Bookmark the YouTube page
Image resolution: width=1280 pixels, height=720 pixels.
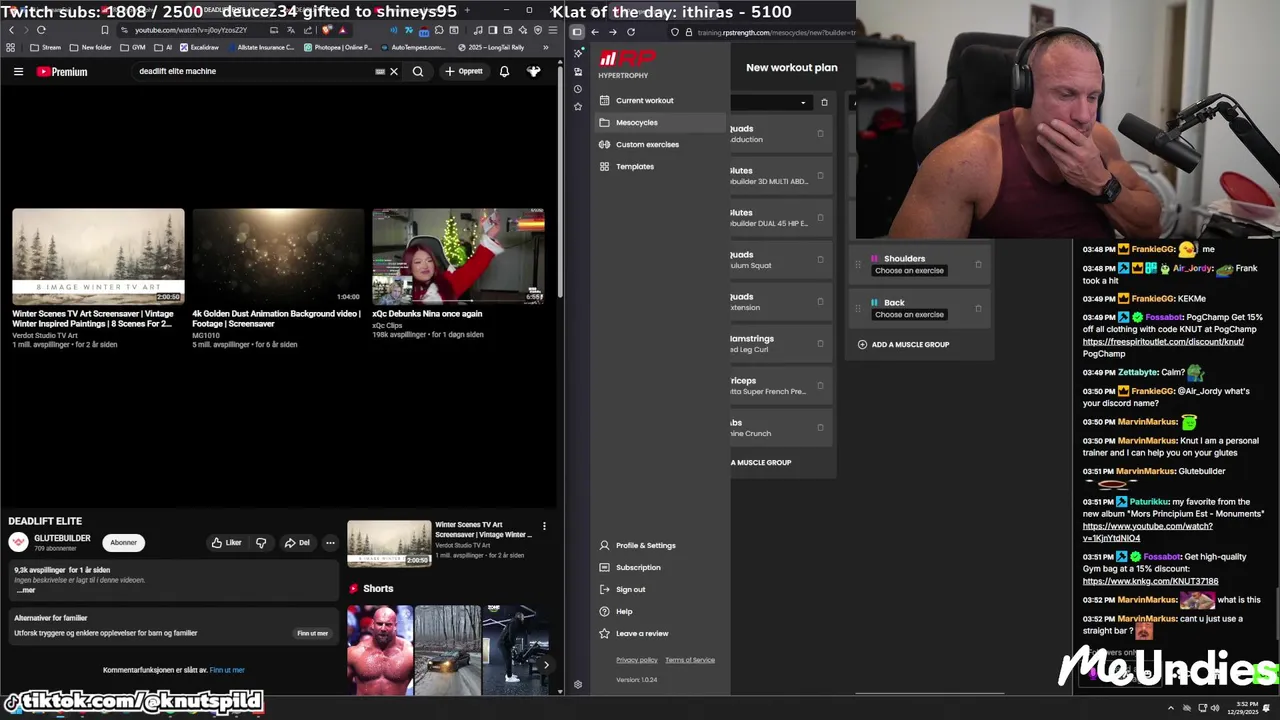pos(104,30)
